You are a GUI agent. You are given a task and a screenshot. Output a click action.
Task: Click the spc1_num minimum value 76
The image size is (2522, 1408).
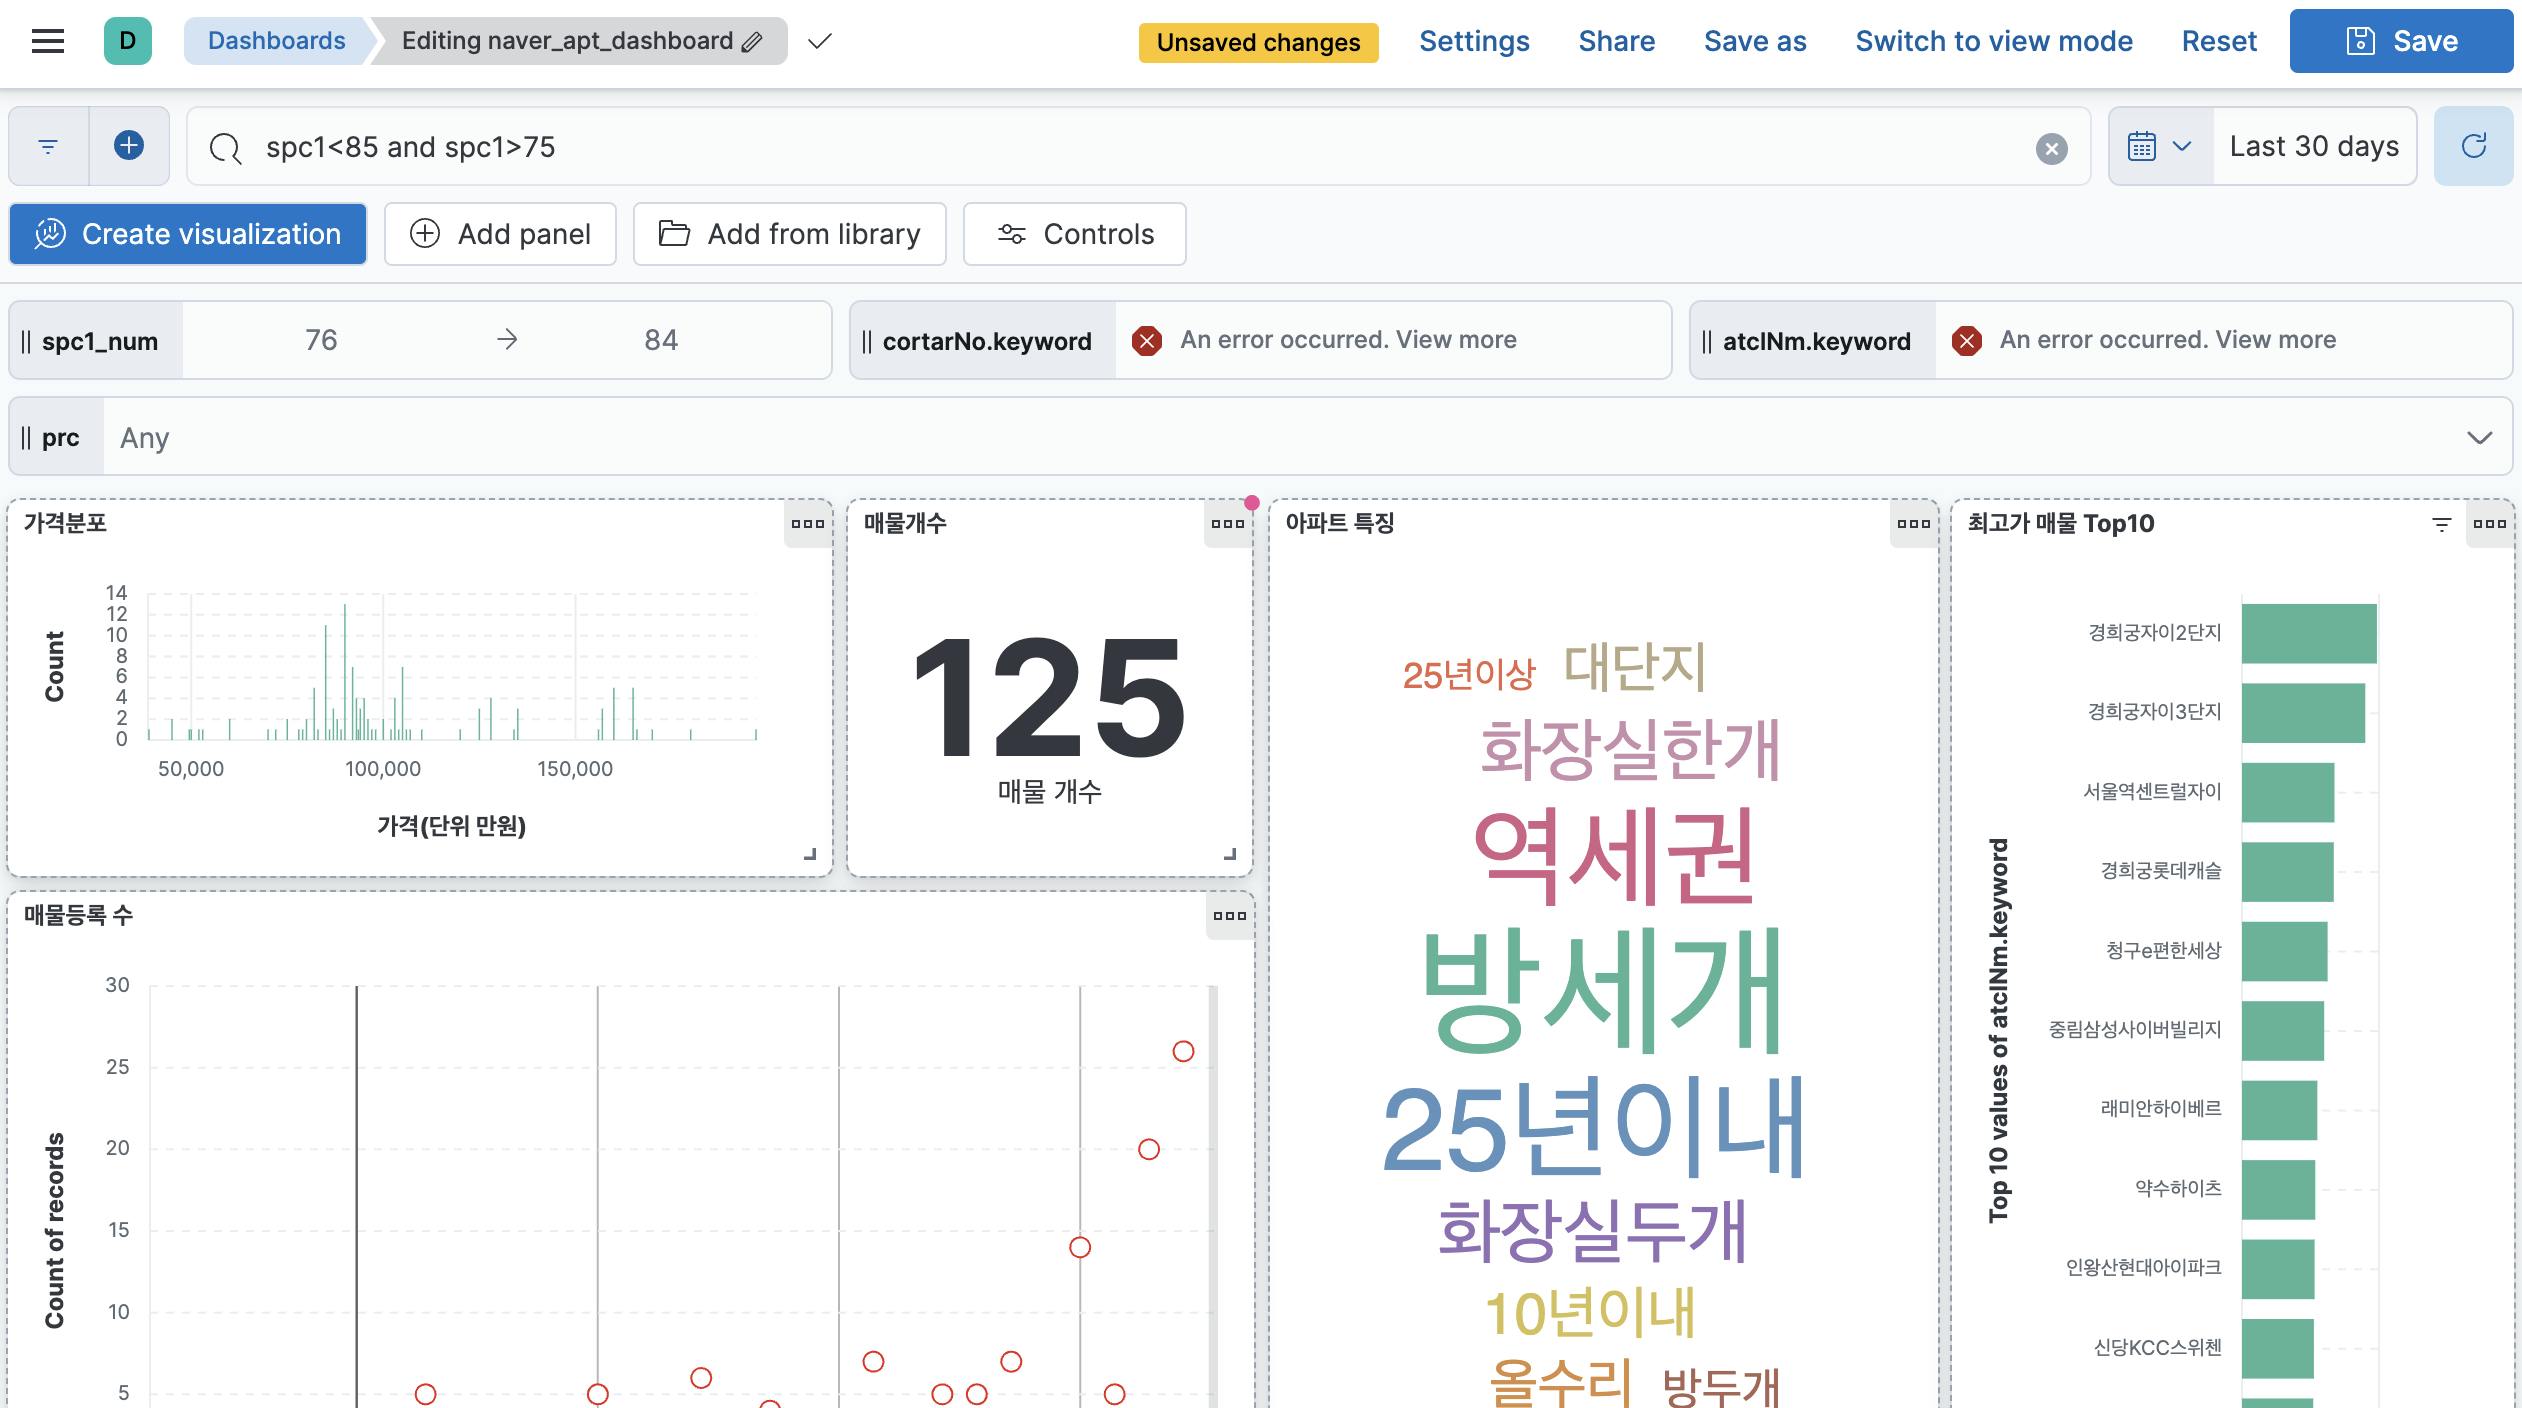coord(321,340)
